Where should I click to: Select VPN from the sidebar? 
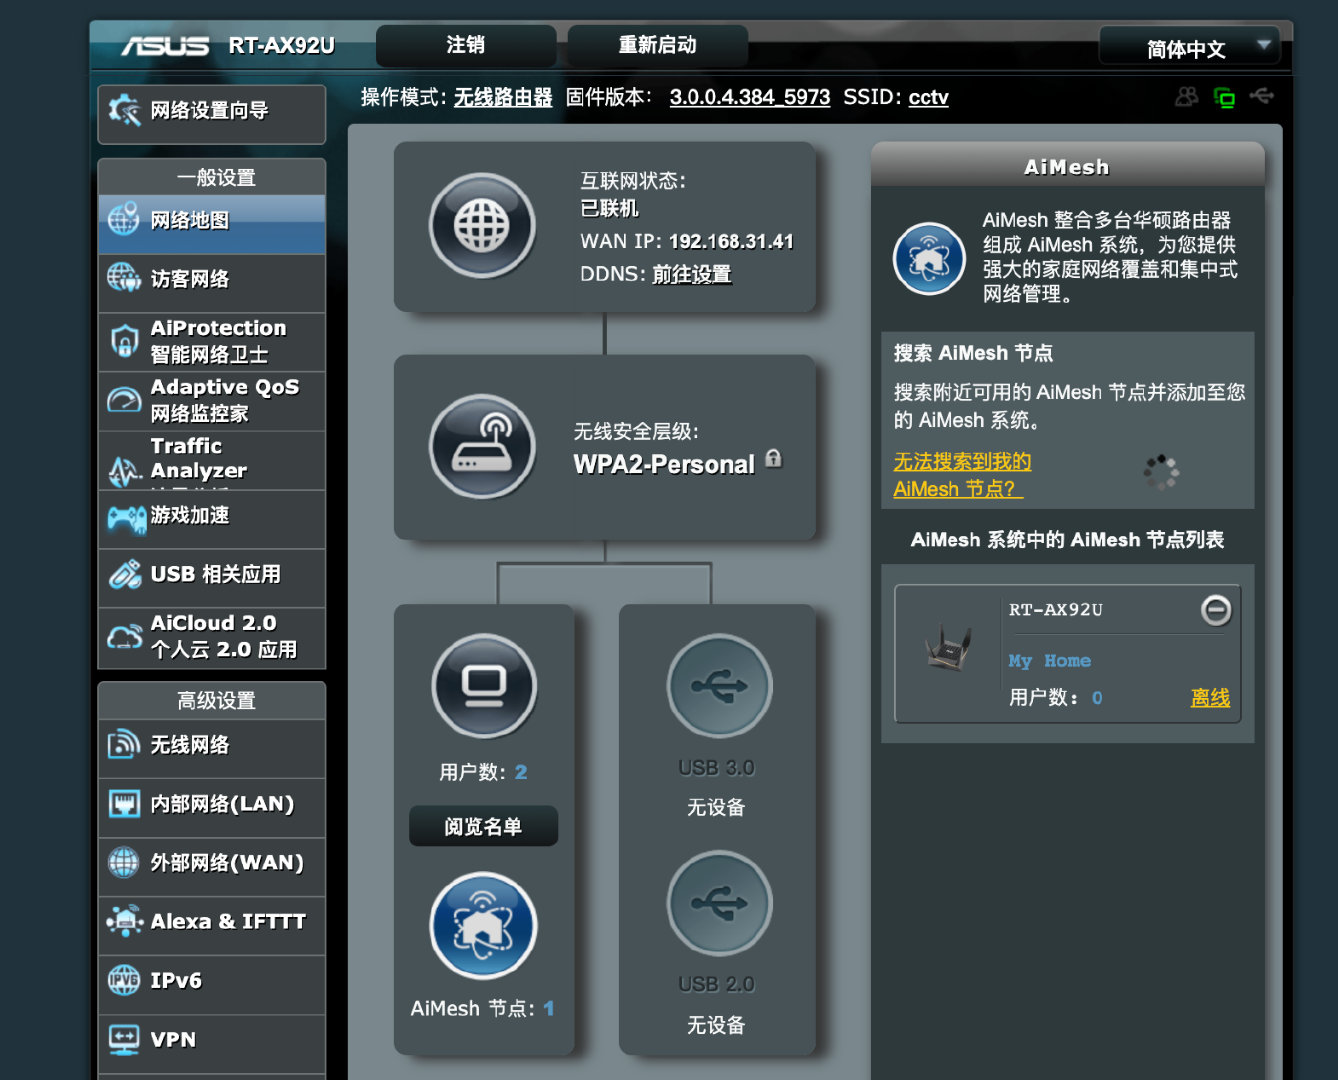tap(211, 1040)
